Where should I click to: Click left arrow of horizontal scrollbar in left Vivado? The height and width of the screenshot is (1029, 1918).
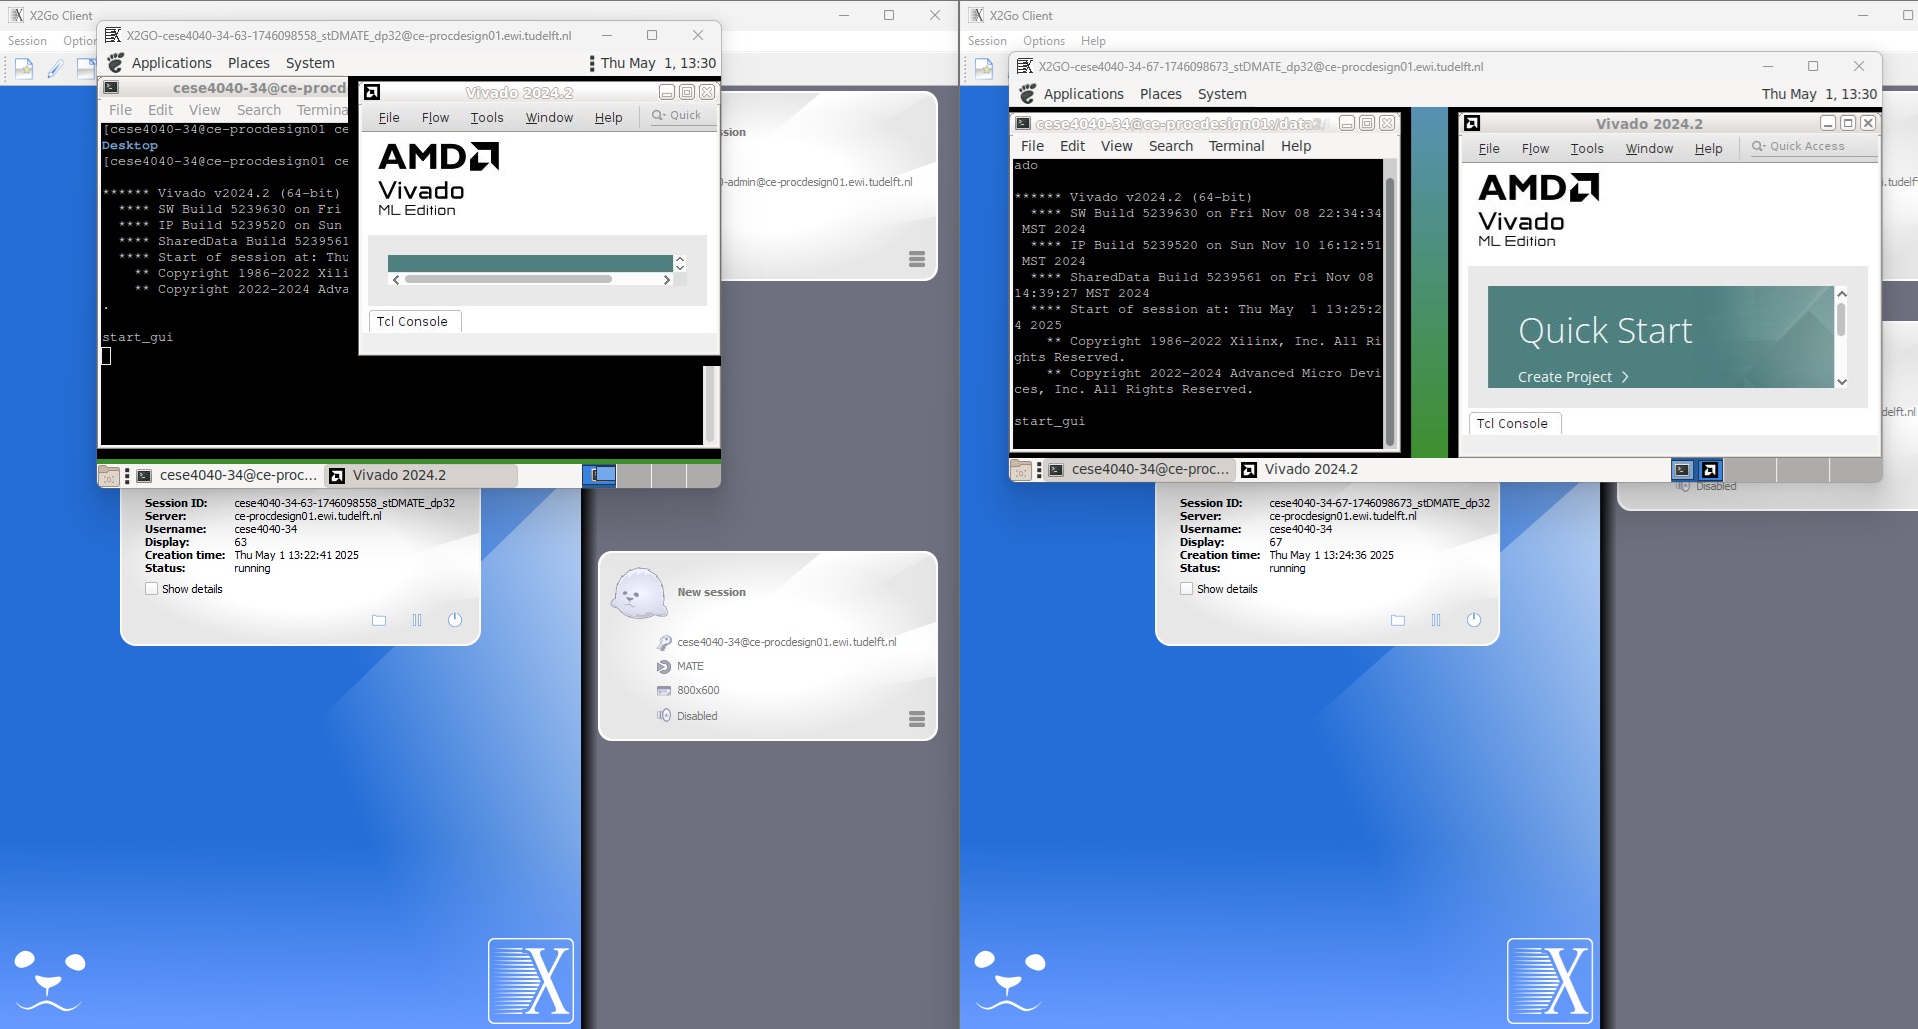(396, 280)
